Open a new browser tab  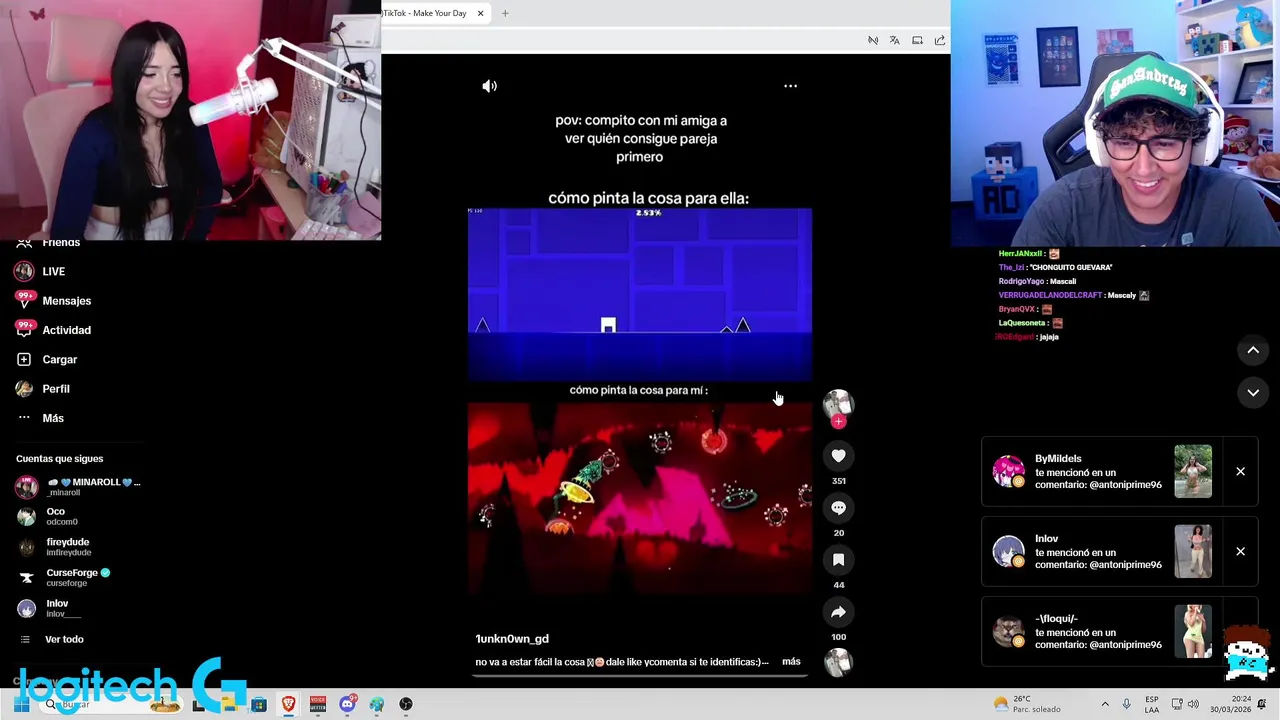[505, 13]
